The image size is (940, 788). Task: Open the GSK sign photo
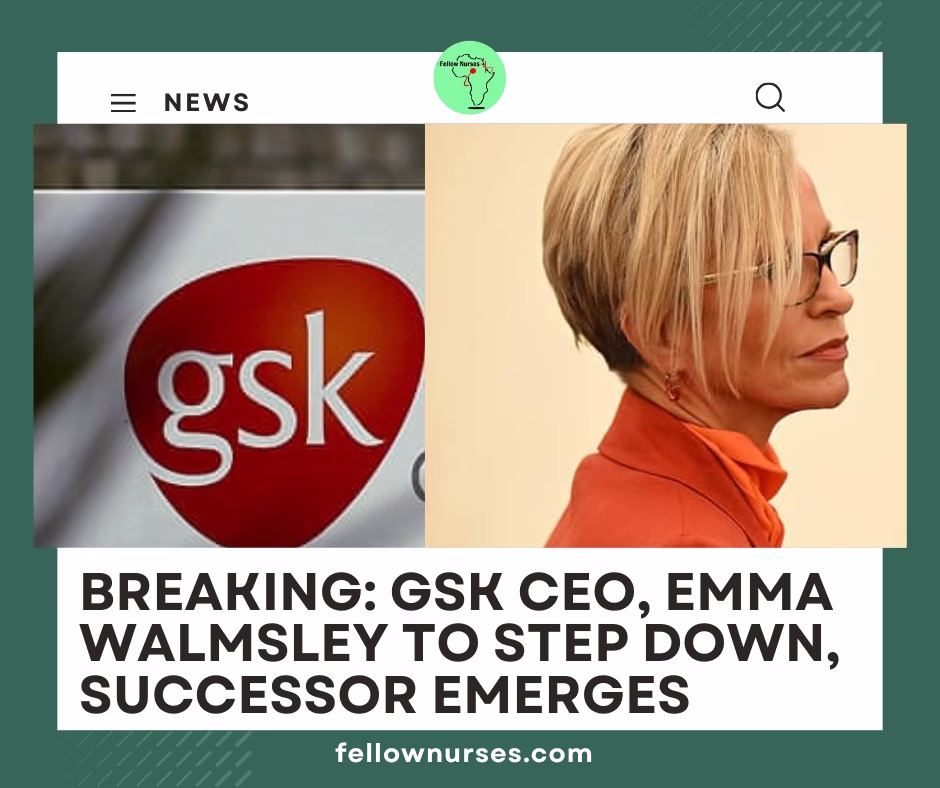pos(229,335)
